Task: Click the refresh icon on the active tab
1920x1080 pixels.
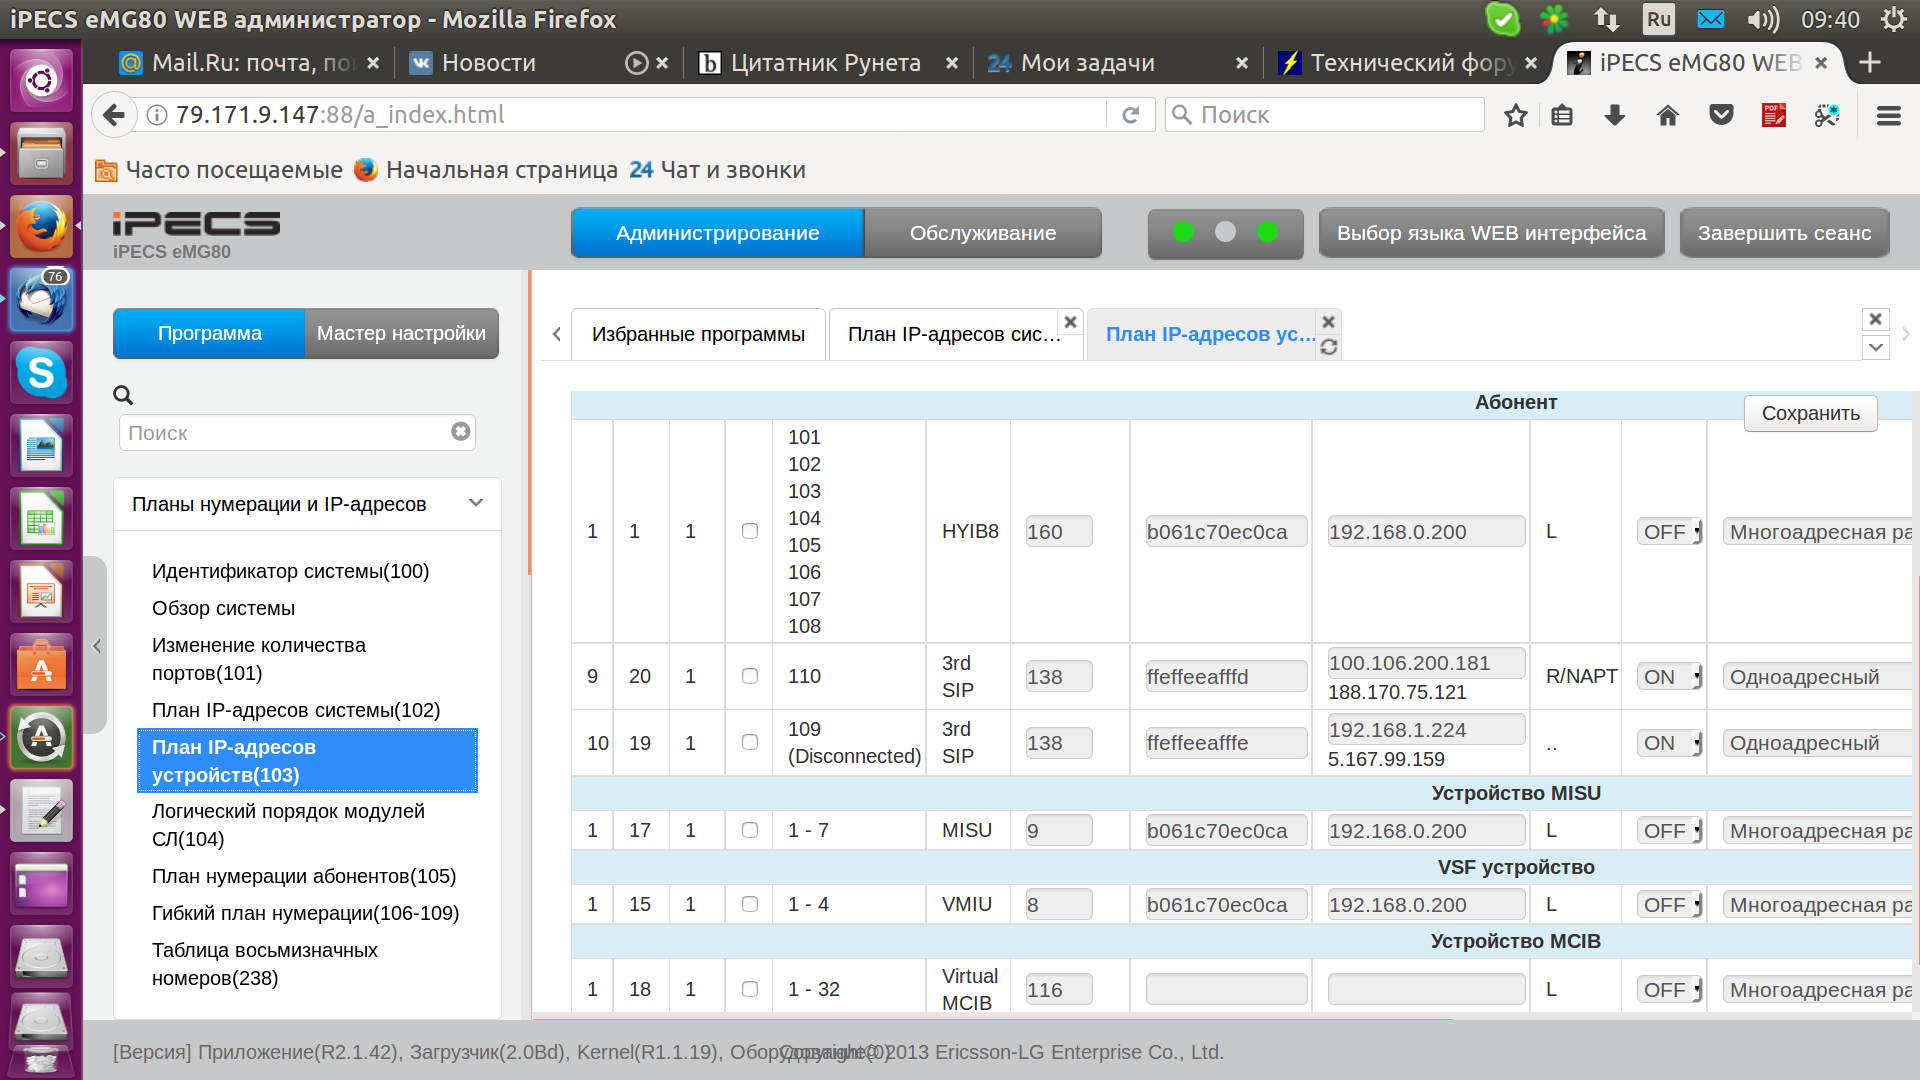Action: tap(1328, 347)
